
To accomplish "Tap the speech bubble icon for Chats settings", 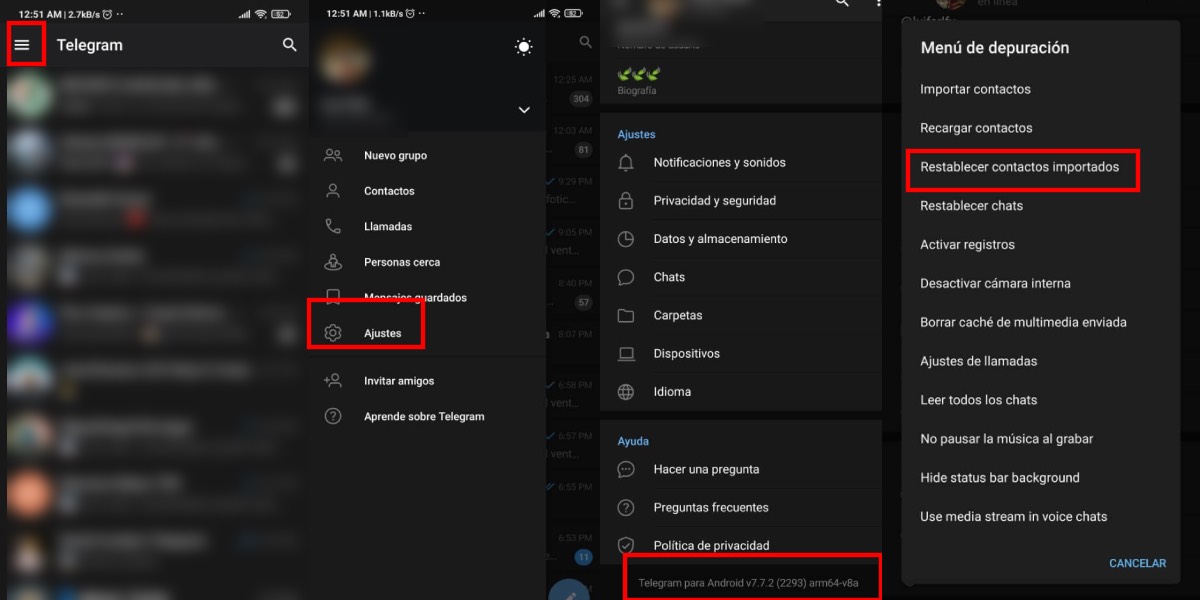I will tap(625, 277).
